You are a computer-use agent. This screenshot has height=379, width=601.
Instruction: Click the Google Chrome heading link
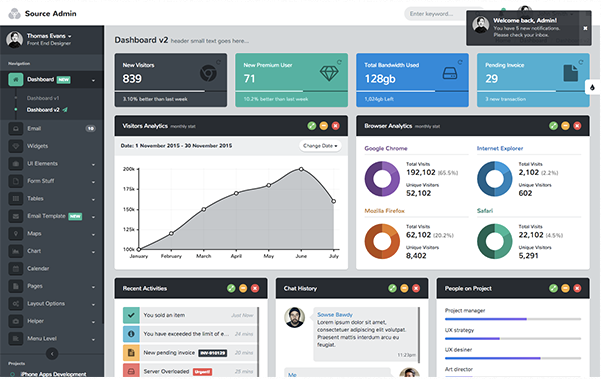(386, 148)
